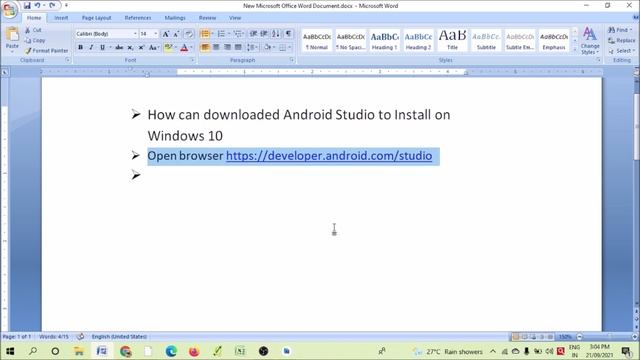Open Change Case dropdown (Aa)
640x360 pixels.
coord(153,47)
